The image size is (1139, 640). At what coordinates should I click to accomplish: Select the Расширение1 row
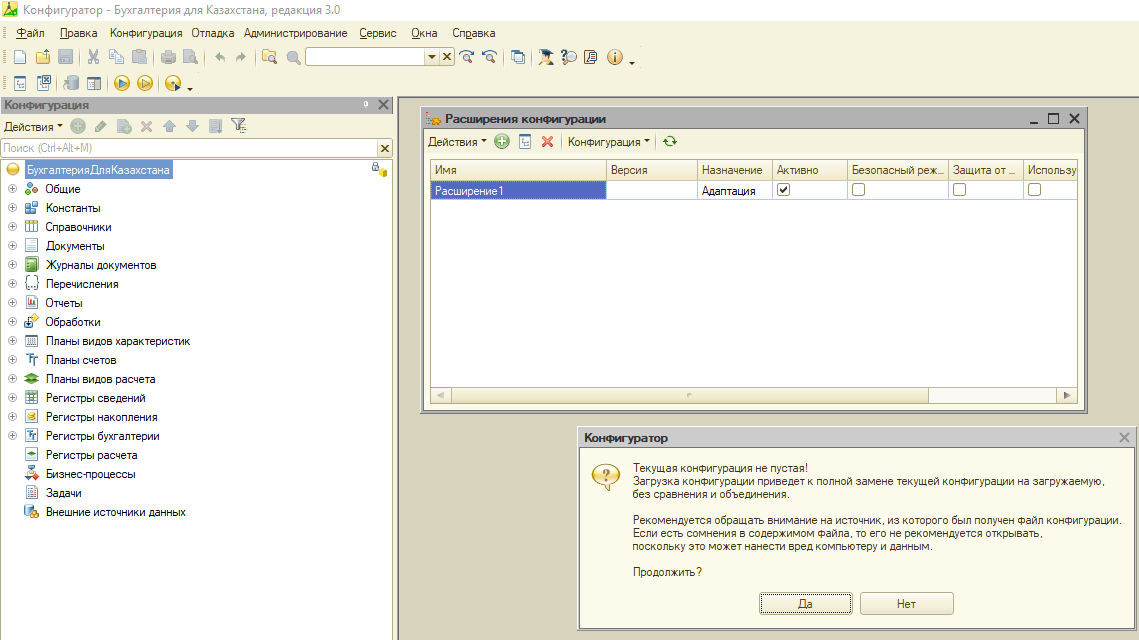pos(753,190)
